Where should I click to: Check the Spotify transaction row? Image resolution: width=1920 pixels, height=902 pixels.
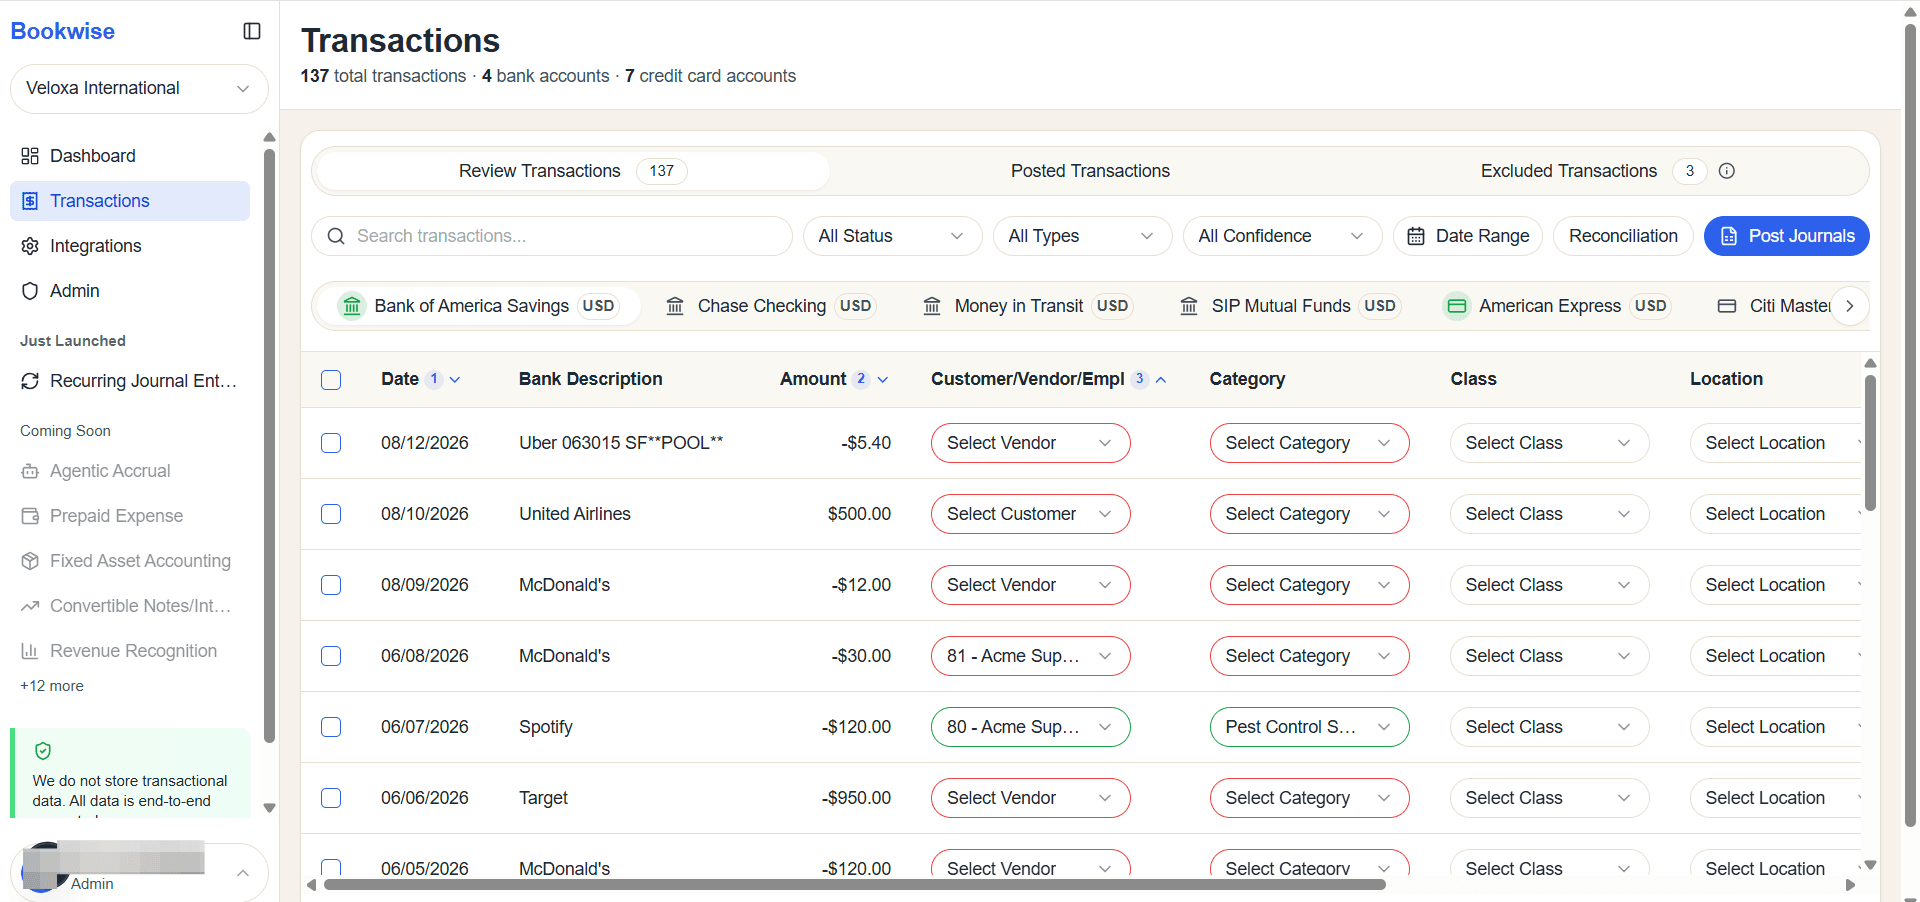331,727
